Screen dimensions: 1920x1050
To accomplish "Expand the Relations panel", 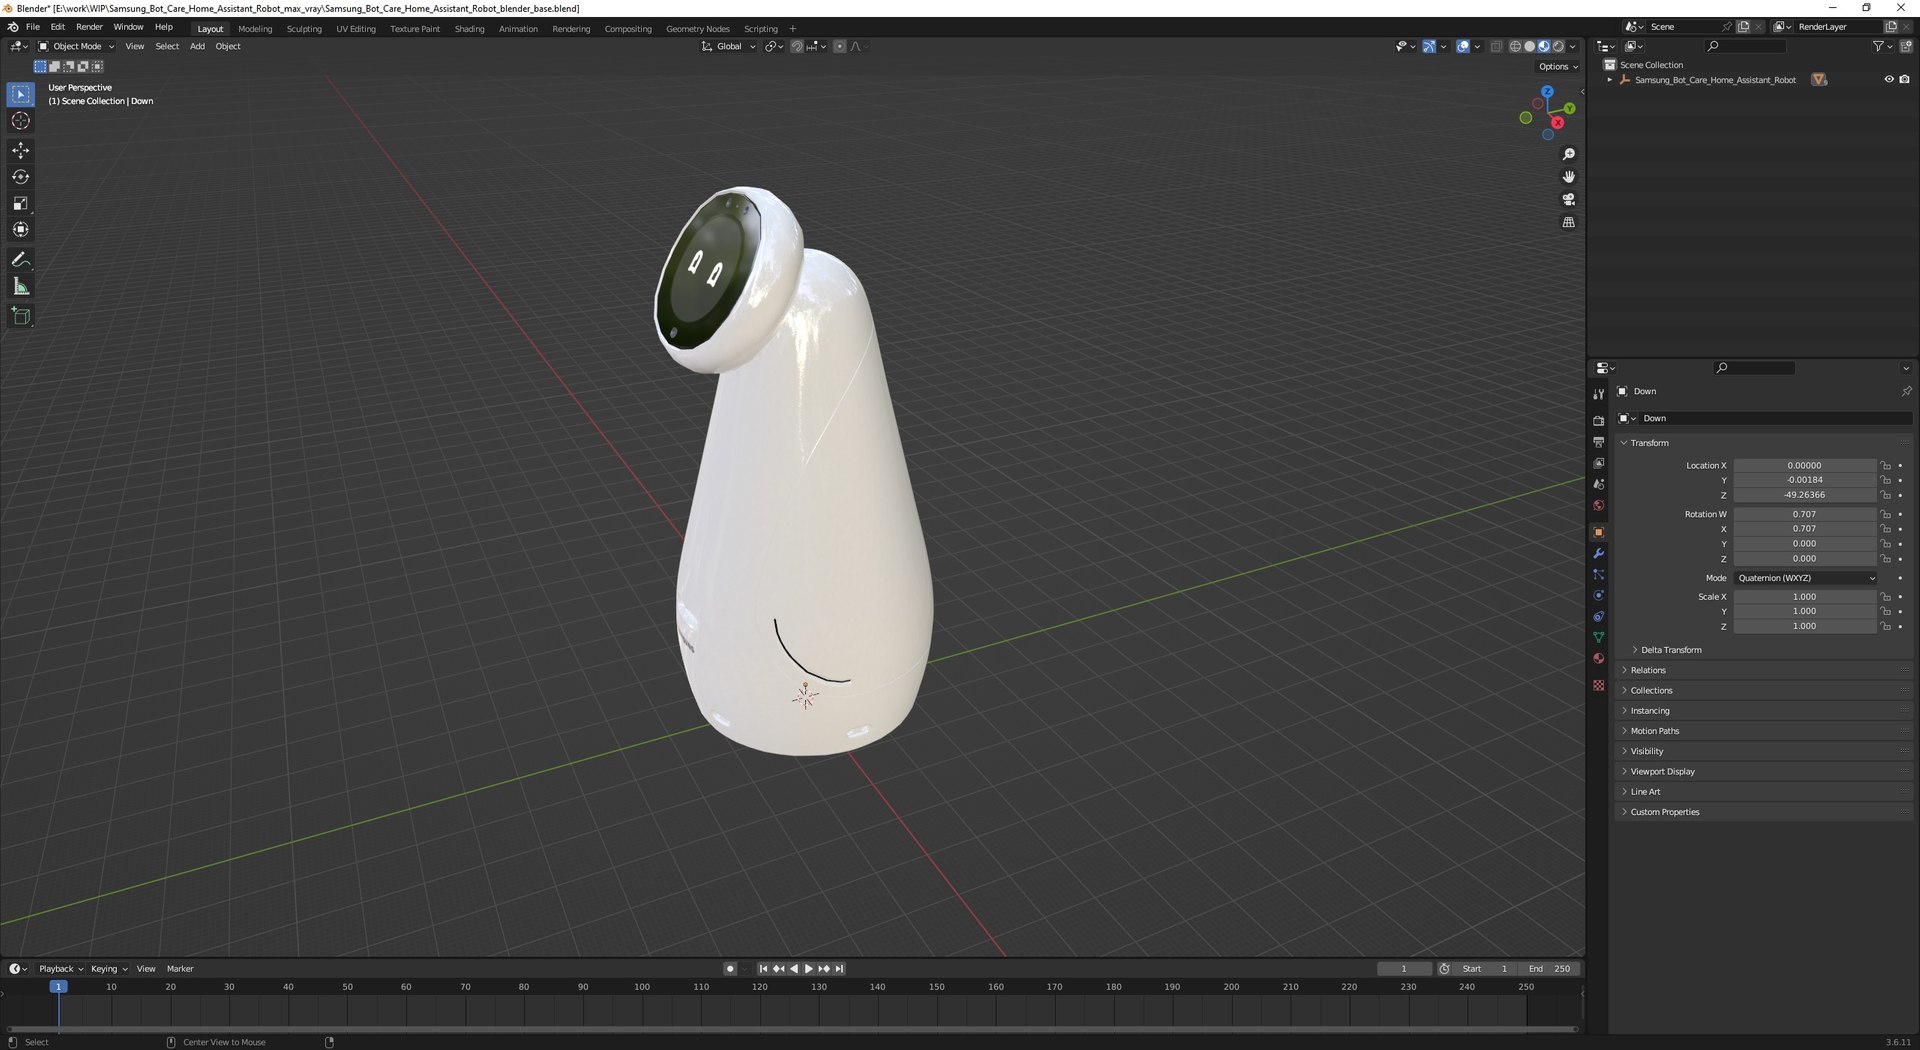I will point(1648,671).
